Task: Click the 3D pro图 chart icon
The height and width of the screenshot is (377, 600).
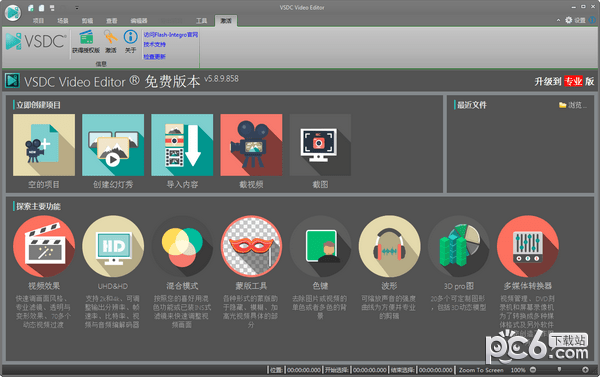Action: point(458,246)
